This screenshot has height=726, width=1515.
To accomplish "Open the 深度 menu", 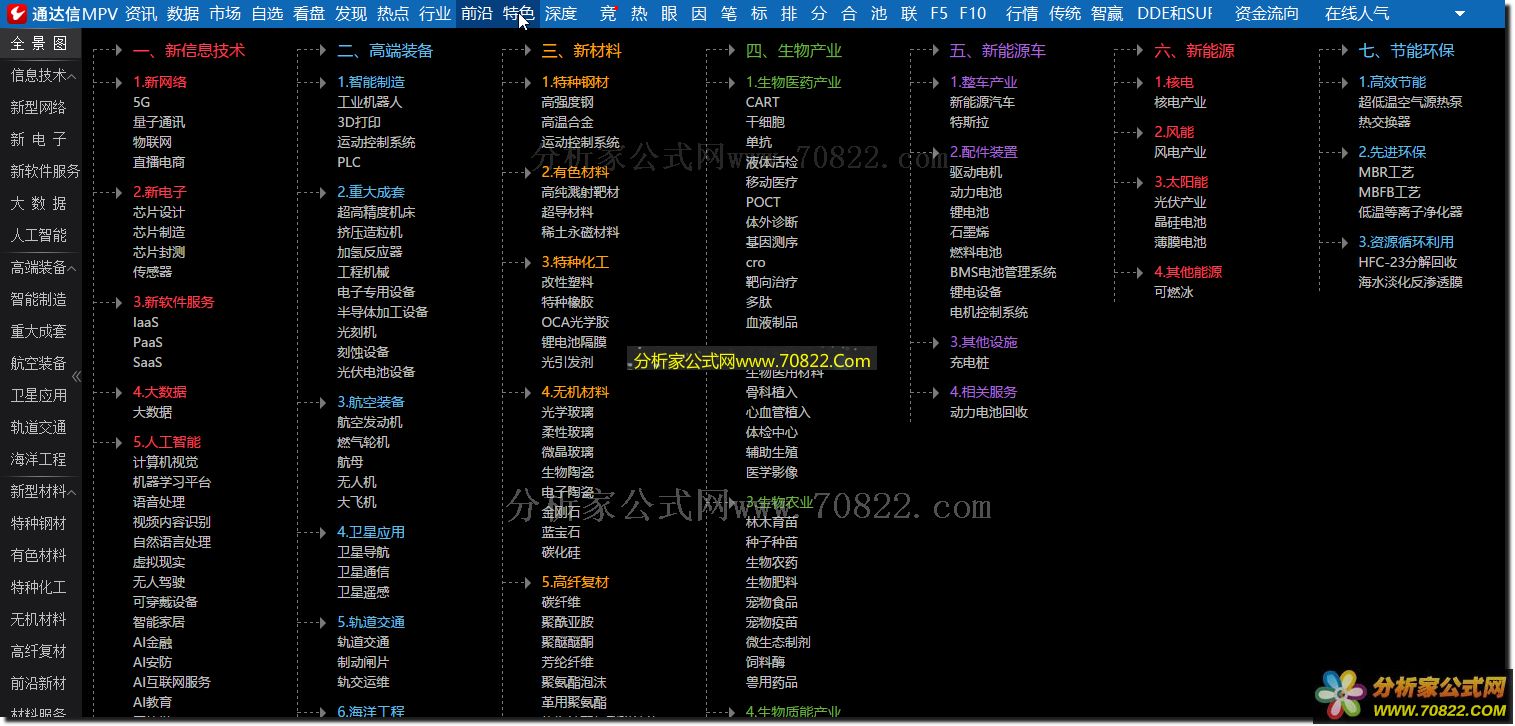I will pos(561,14).
